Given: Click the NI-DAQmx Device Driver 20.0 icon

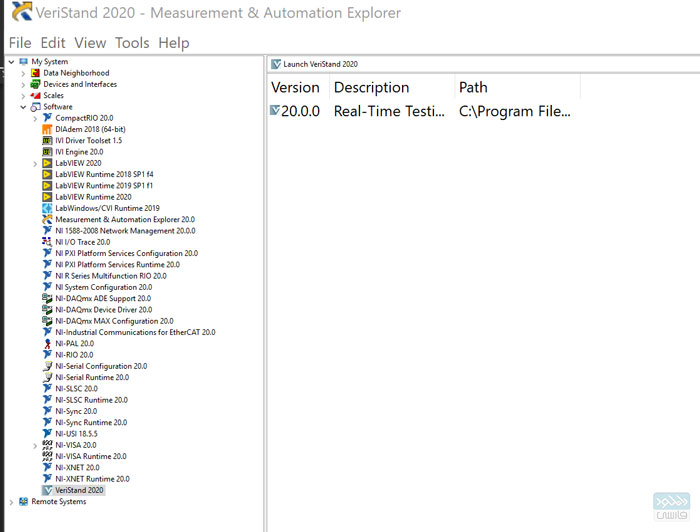Looking at the screenshot, I should tap(47, 310).
